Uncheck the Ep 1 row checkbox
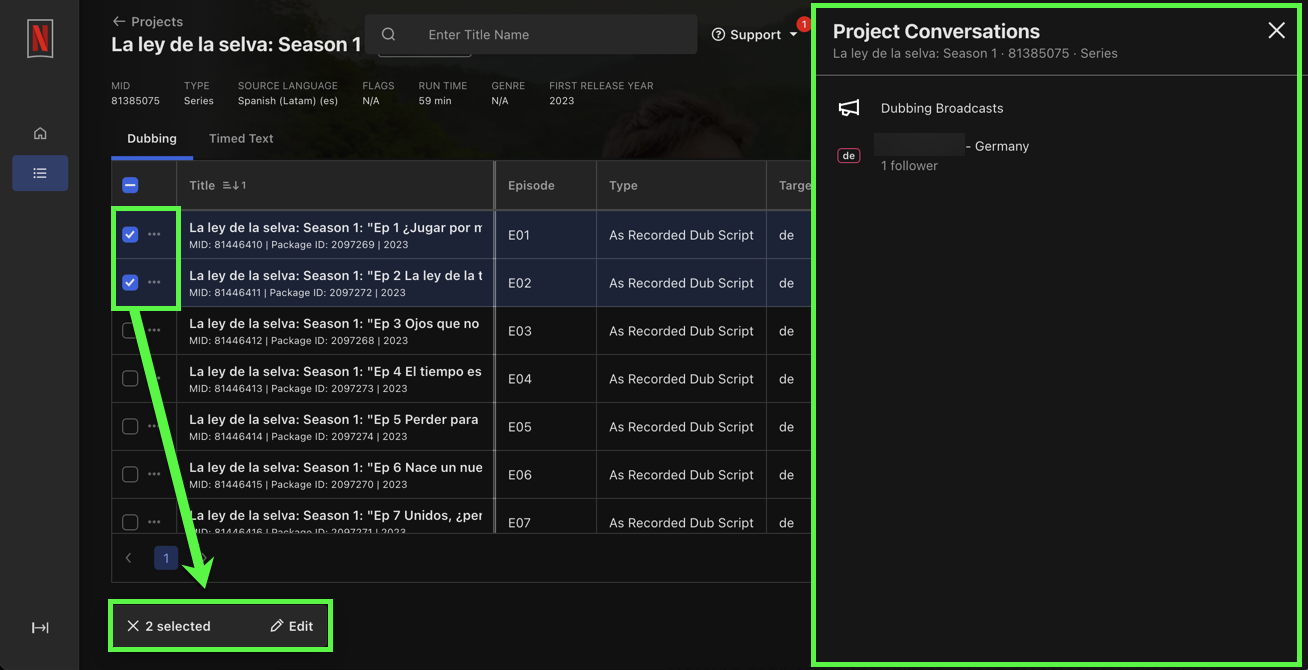1308x670 pixels. click(130, 235)
